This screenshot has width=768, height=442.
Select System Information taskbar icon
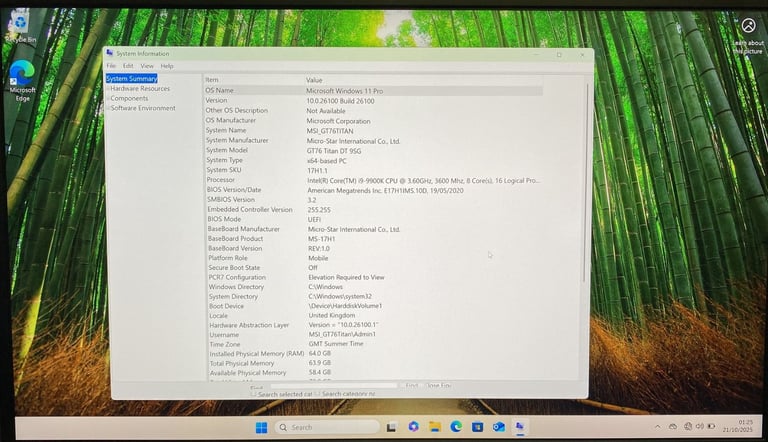(520, 427)
